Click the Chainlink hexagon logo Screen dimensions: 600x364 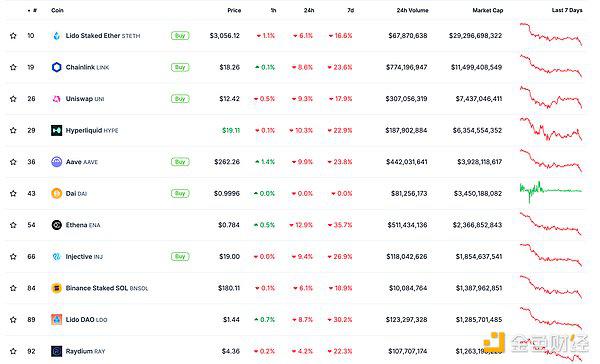click(57, 67)
